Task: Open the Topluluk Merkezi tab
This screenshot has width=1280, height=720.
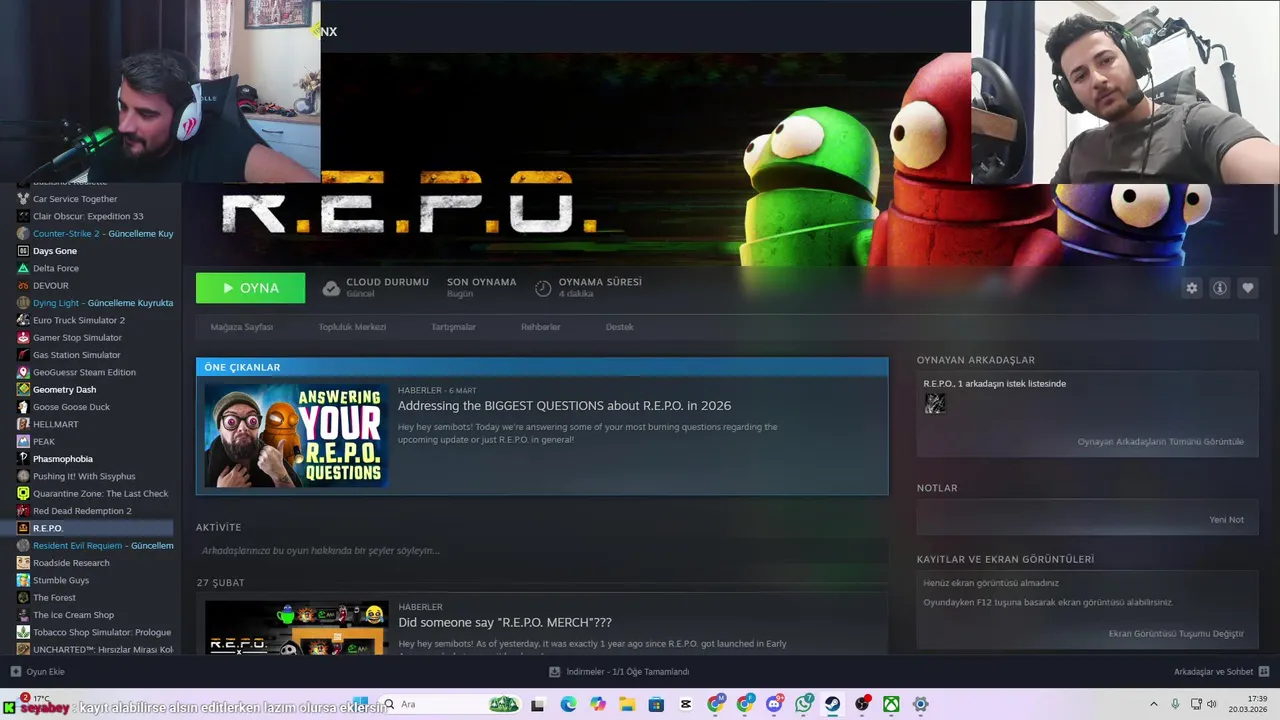Action: [352, 327]
